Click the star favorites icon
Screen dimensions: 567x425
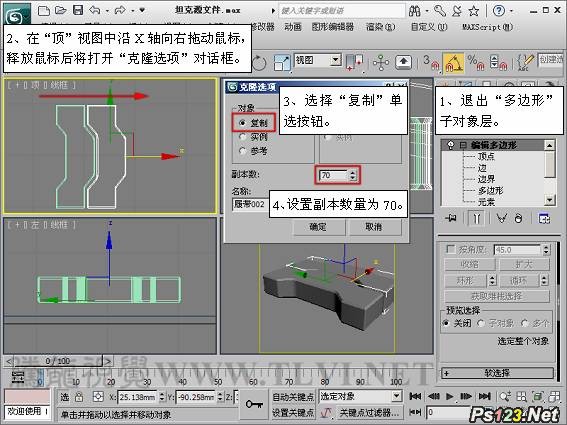(474, 11)
